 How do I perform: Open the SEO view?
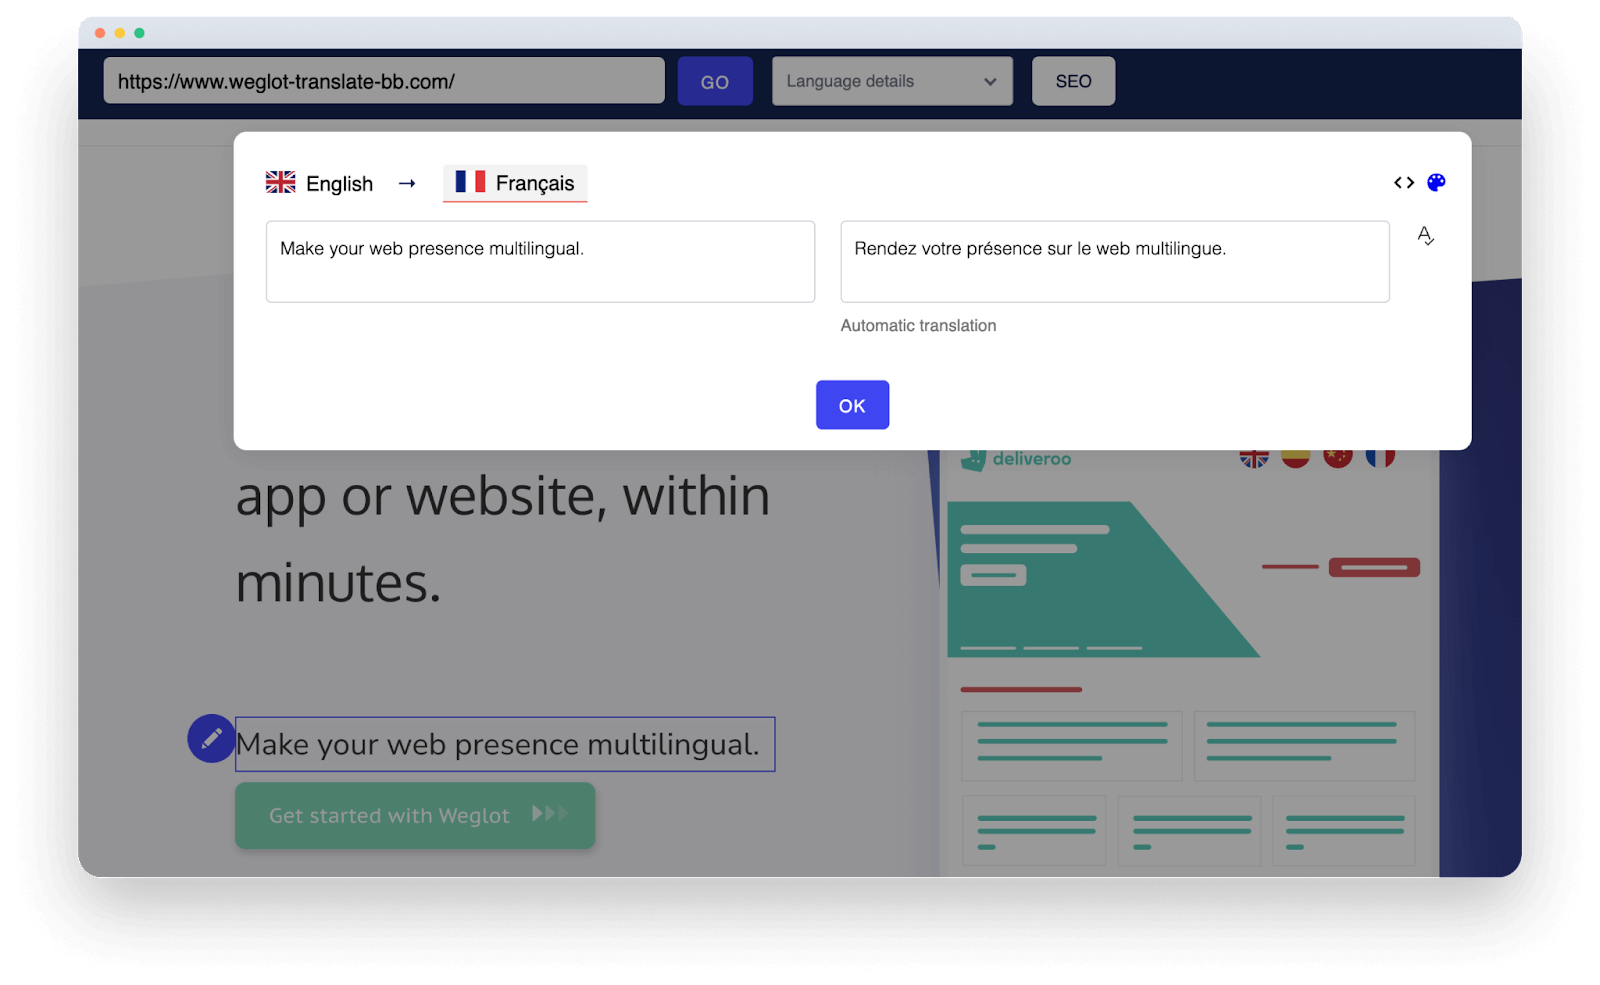(1073, 81)
